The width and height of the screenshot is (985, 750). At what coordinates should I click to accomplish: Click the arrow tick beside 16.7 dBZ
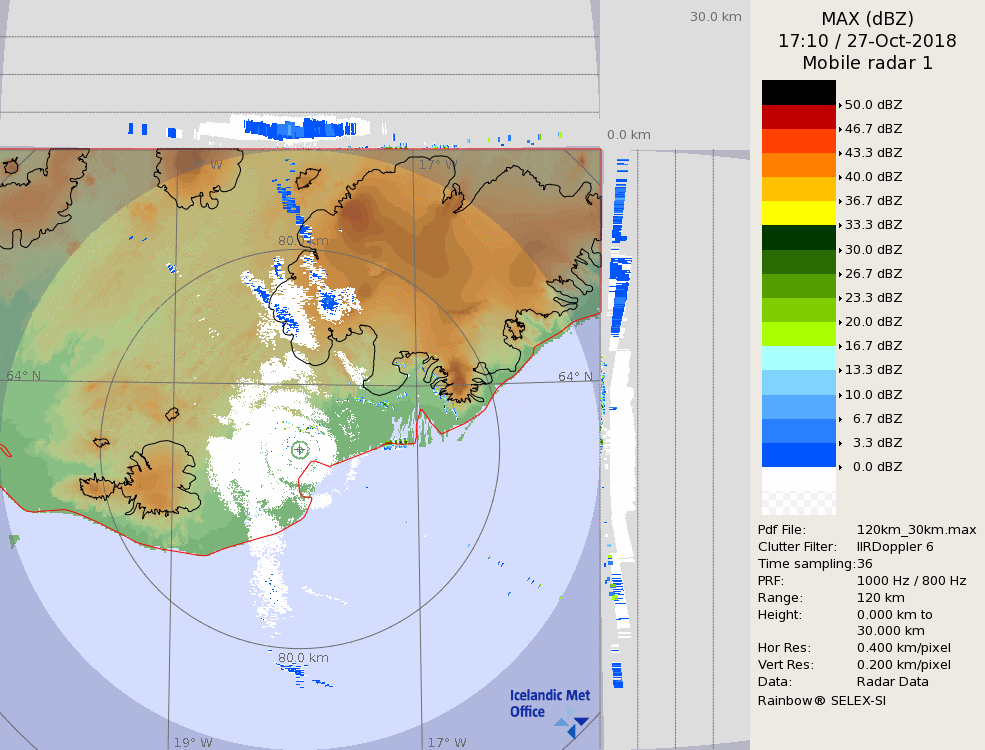coord(840,346)
